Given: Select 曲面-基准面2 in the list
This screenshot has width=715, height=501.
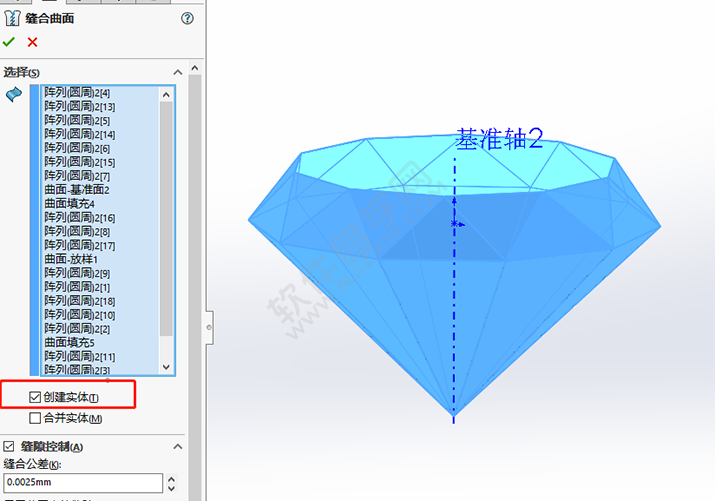Looking at the screenshot, I should pos(77,190).
